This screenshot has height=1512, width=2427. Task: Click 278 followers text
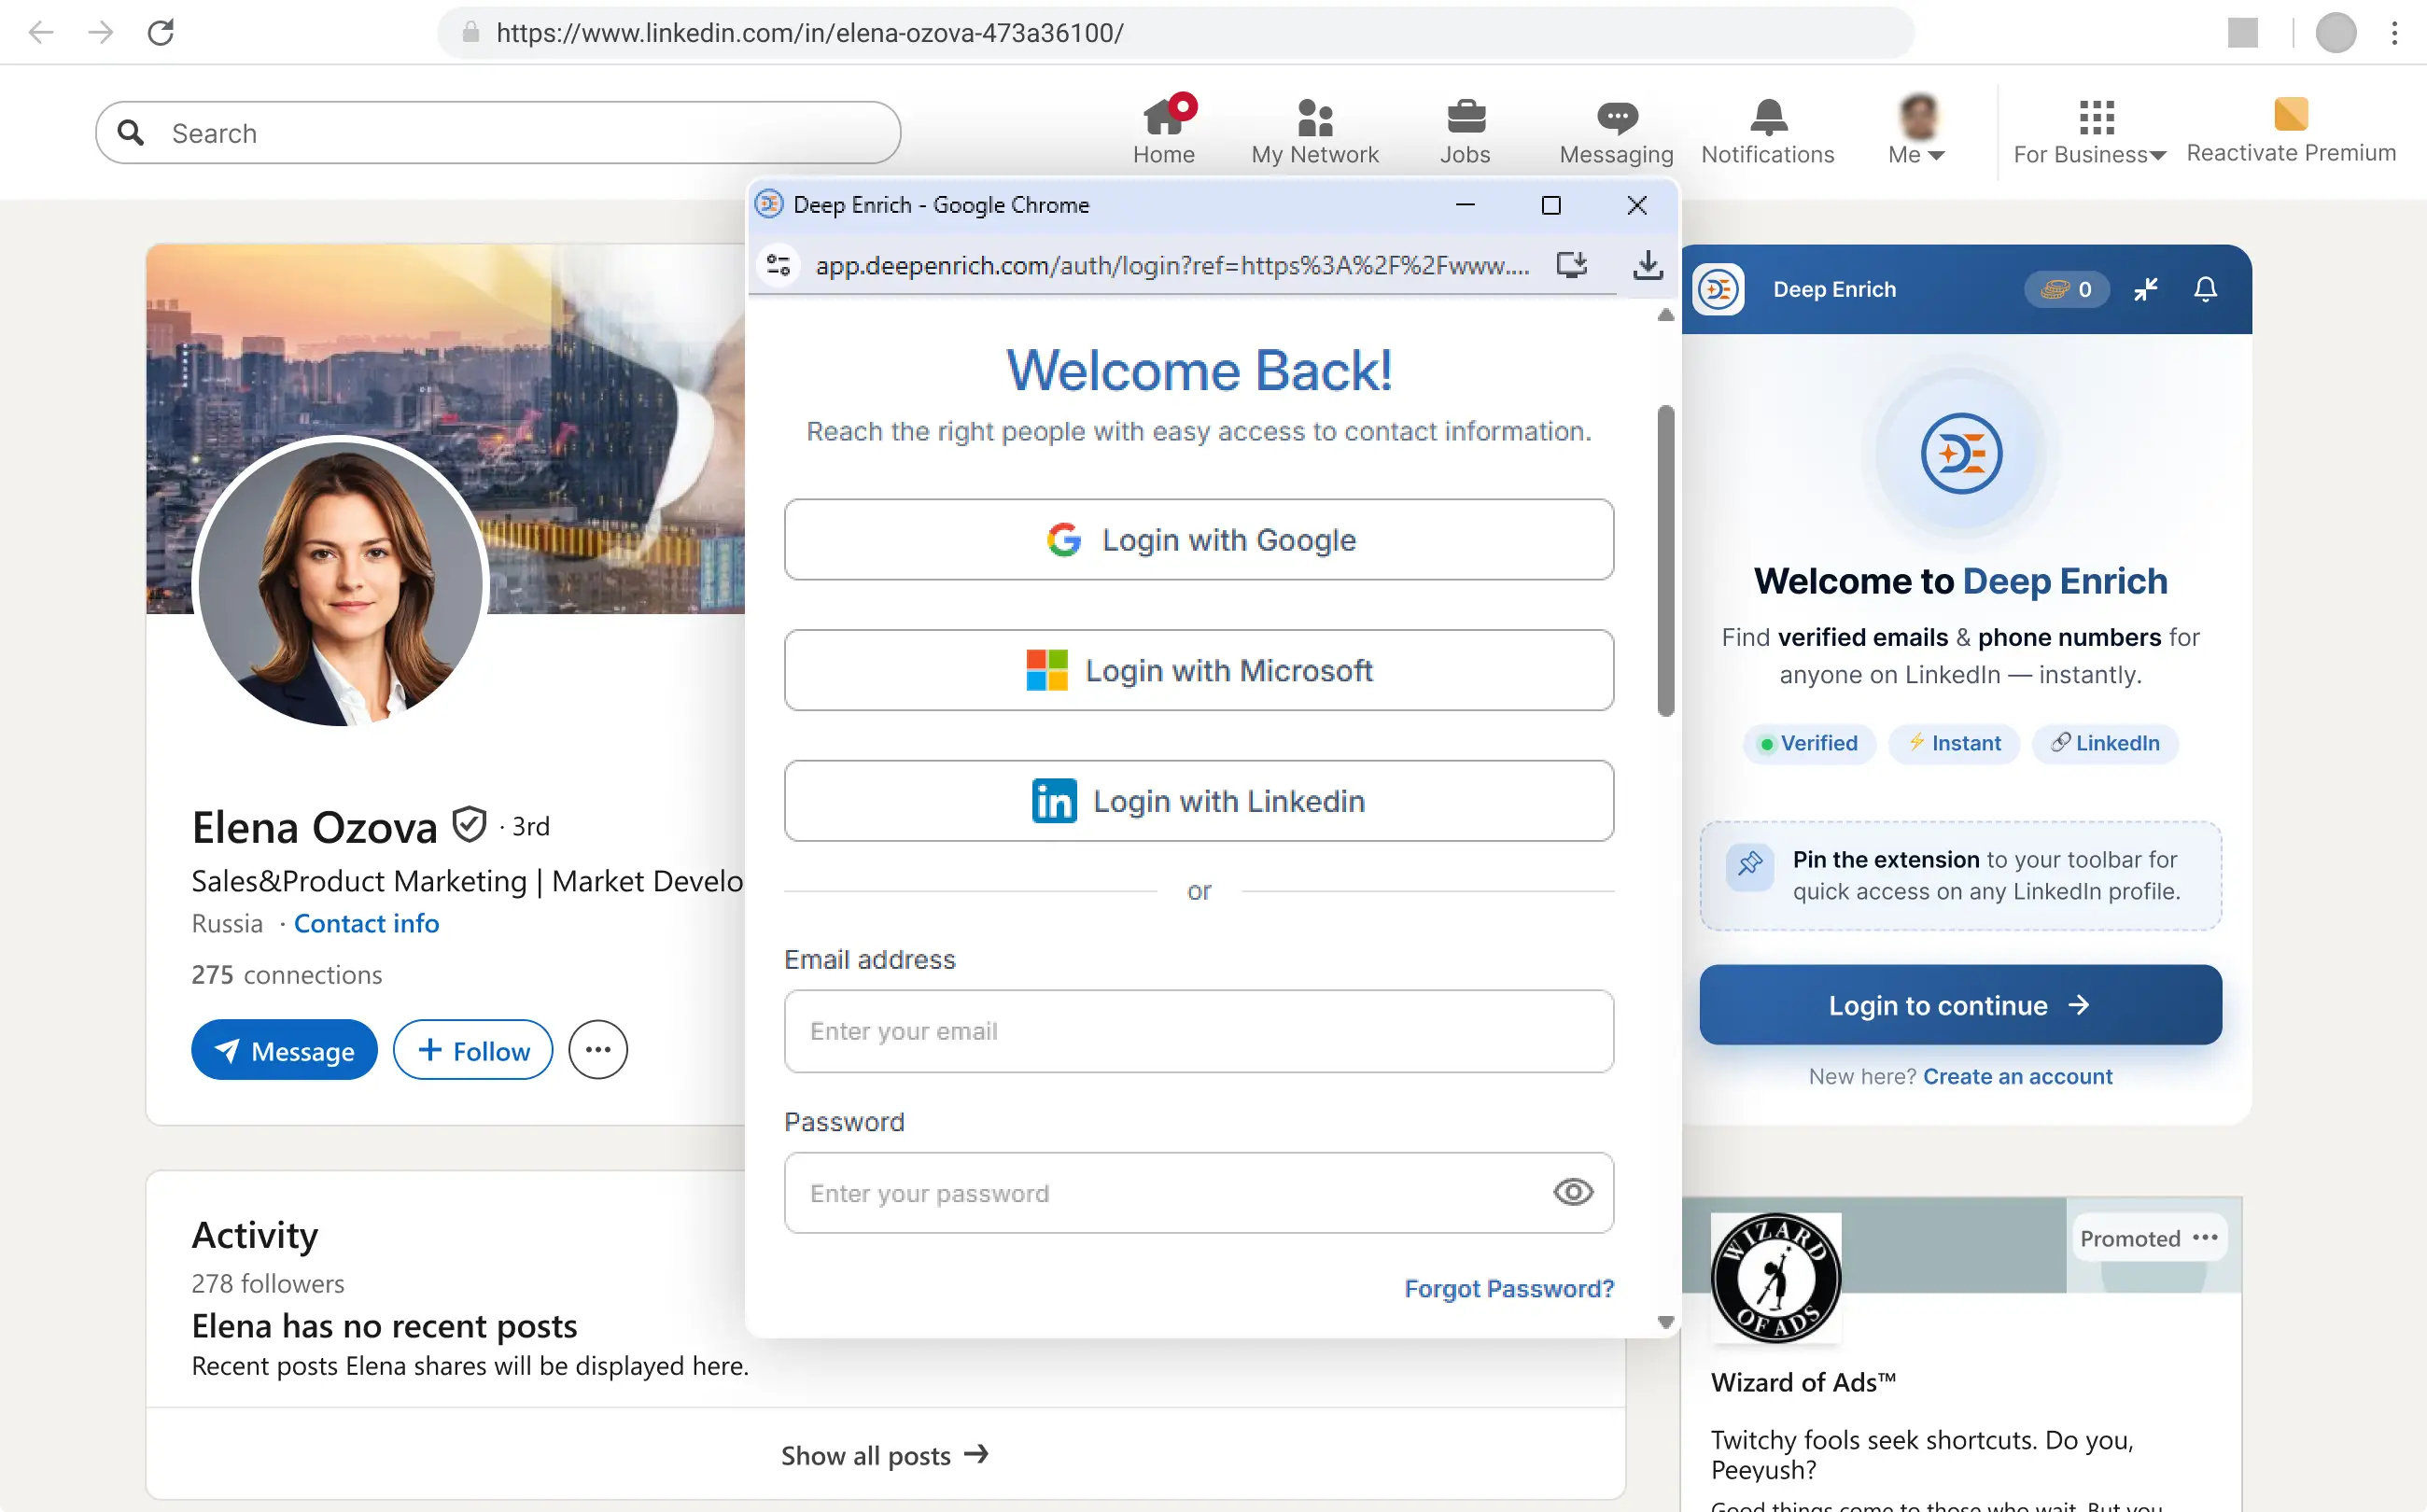coord(267,1284)
